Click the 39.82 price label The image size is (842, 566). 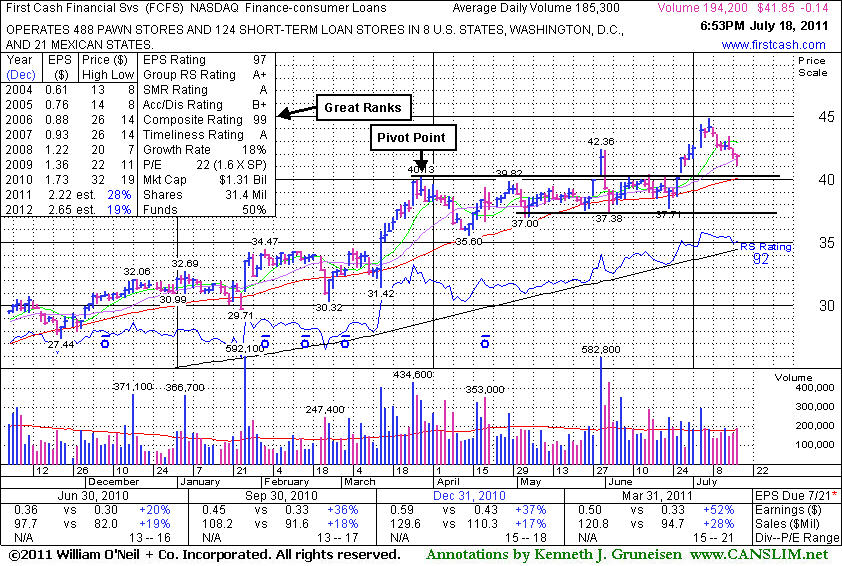(509, 173)
